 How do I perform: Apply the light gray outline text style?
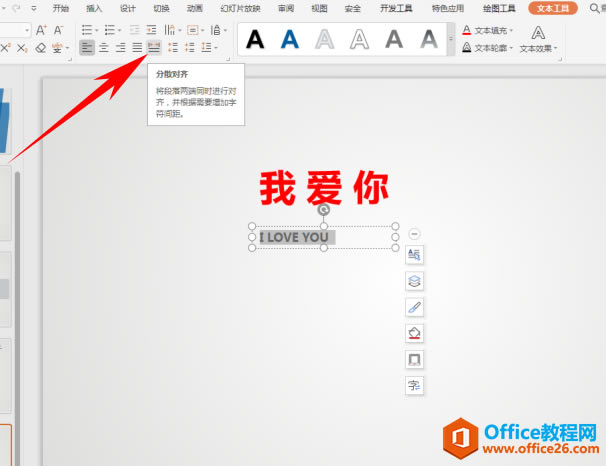coord(325,39)
